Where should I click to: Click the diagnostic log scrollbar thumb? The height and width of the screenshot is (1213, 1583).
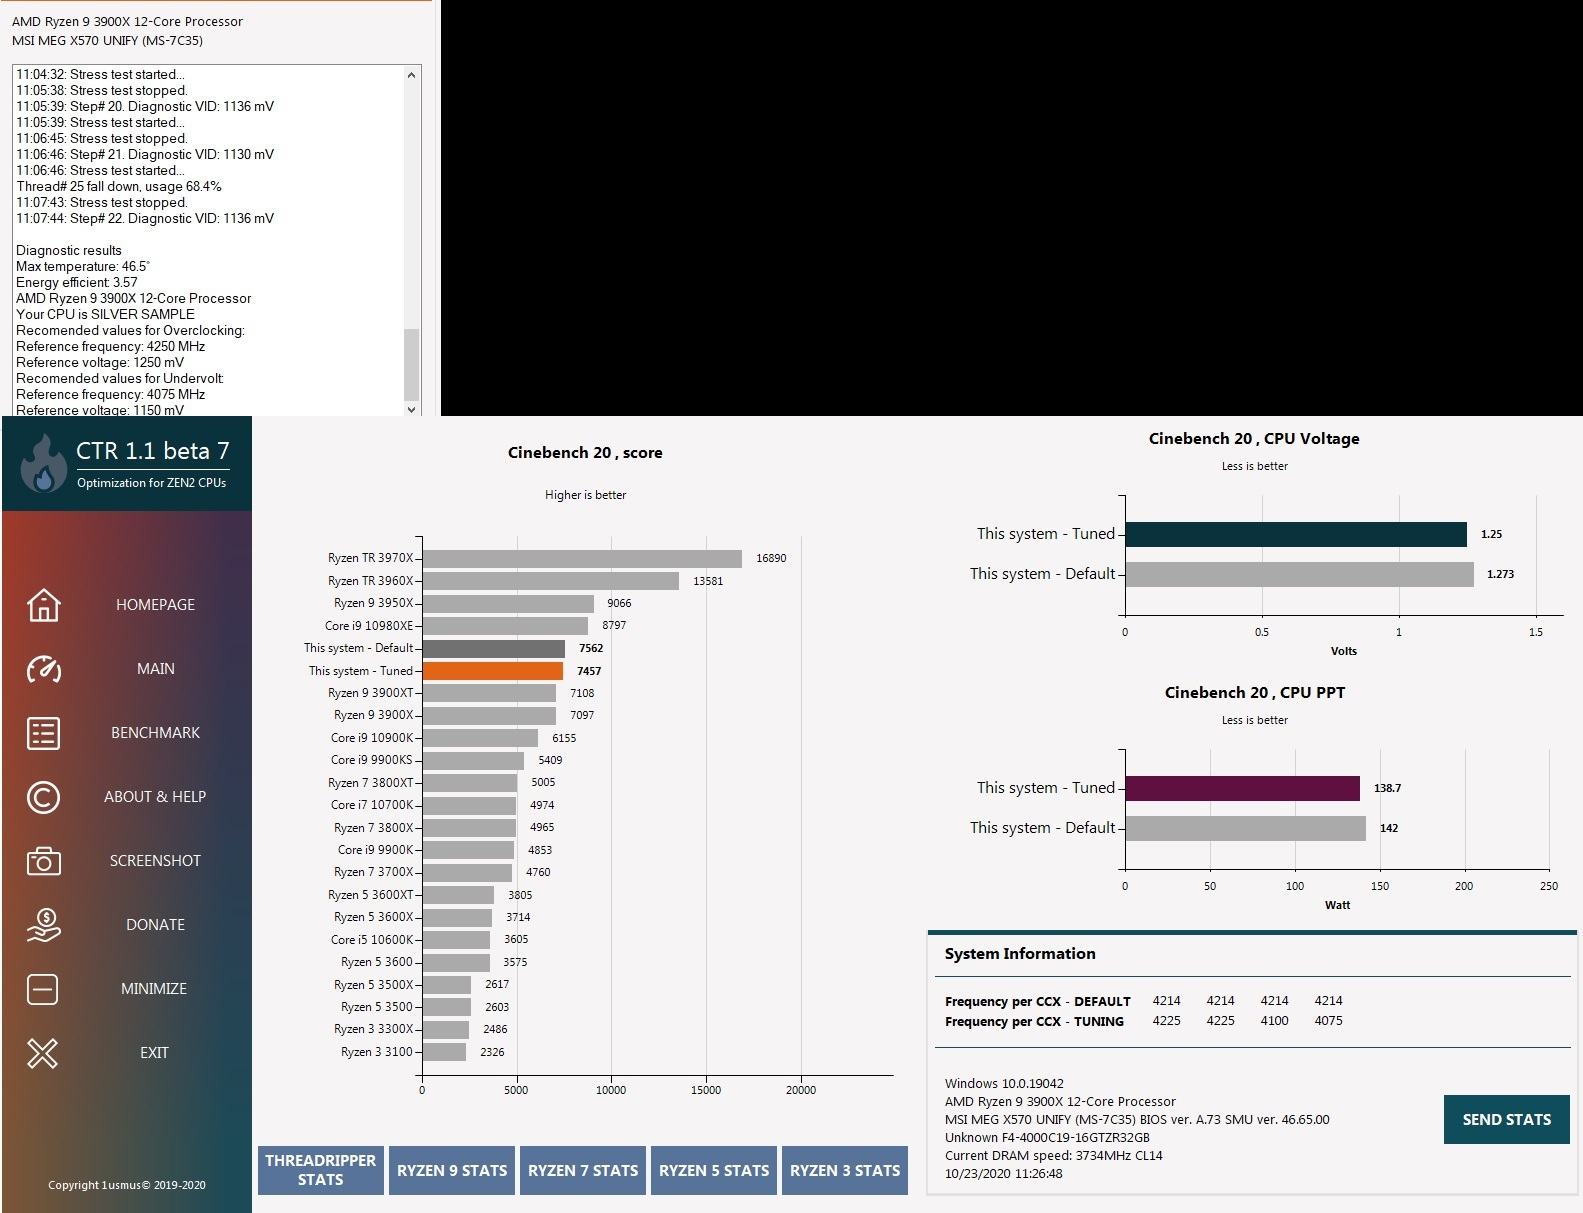(412, 364)
